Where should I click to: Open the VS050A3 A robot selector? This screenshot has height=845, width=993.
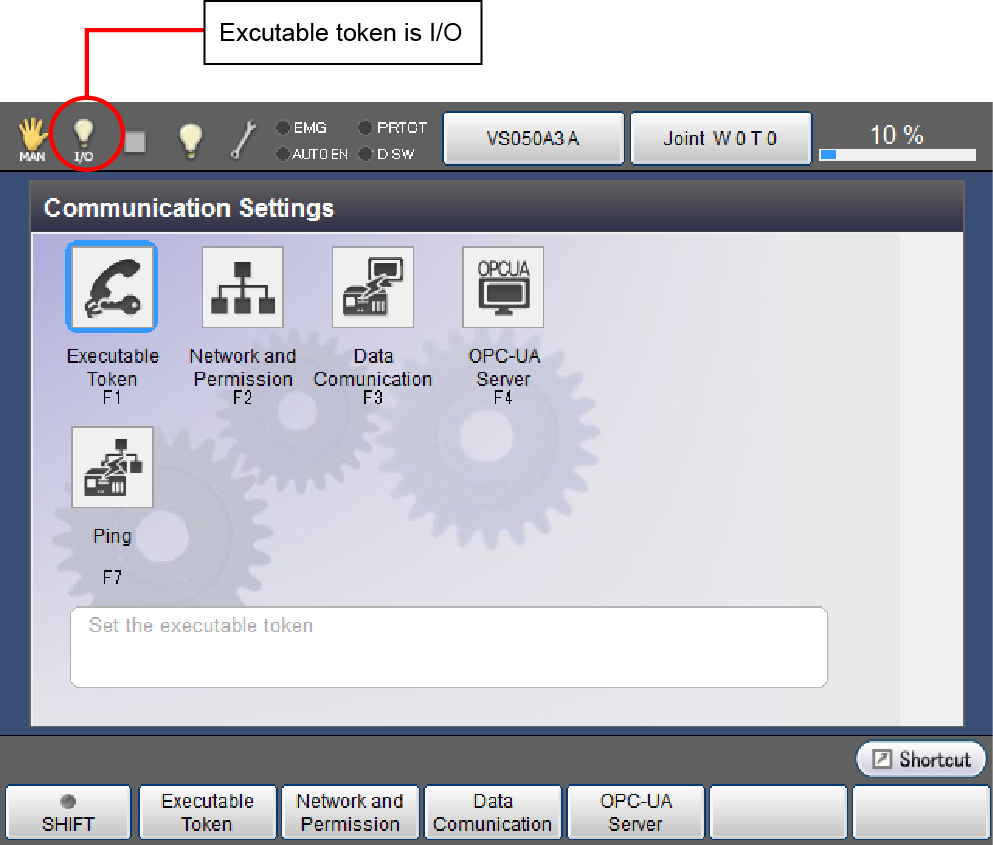(533, 138)
